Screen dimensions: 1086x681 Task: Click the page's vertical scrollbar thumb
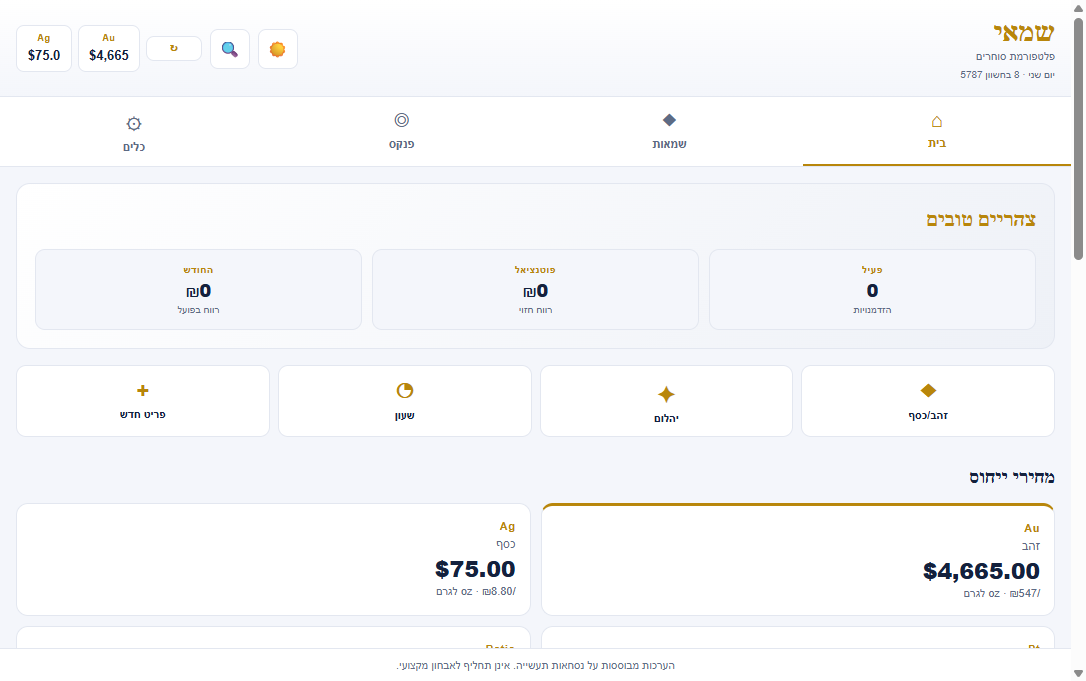pos(1078,139)
